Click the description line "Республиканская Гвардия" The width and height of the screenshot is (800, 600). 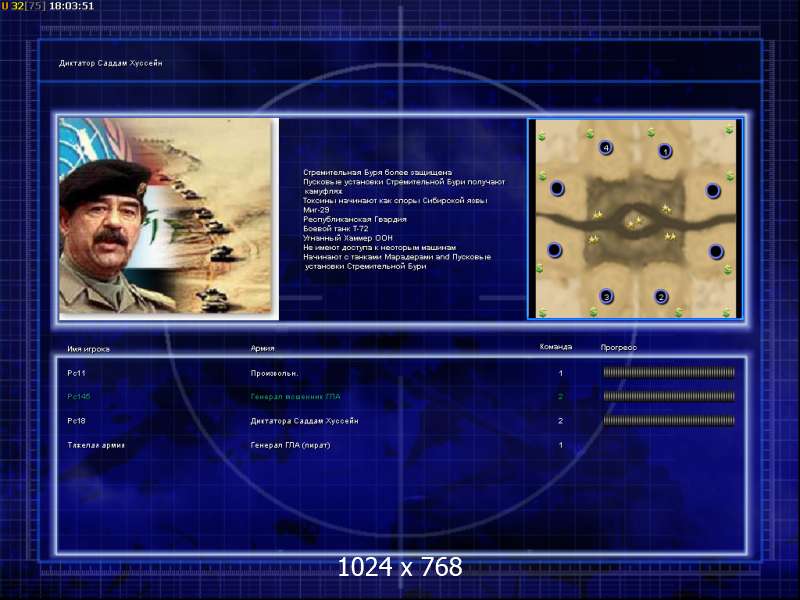tap(355, 219)
